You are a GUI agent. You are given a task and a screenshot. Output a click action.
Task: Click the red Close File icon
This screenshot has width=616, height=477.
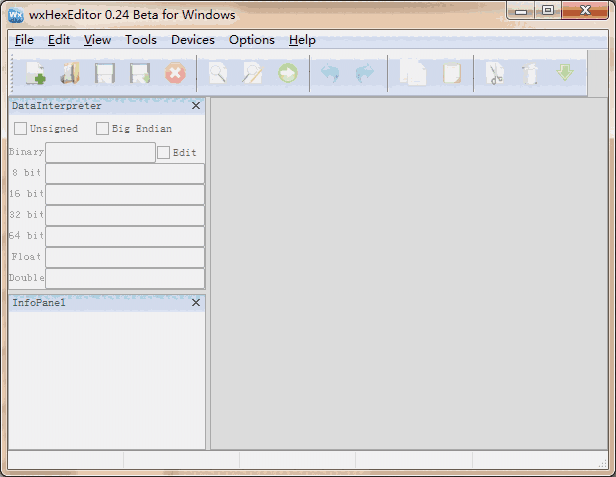tap(175, 73)
